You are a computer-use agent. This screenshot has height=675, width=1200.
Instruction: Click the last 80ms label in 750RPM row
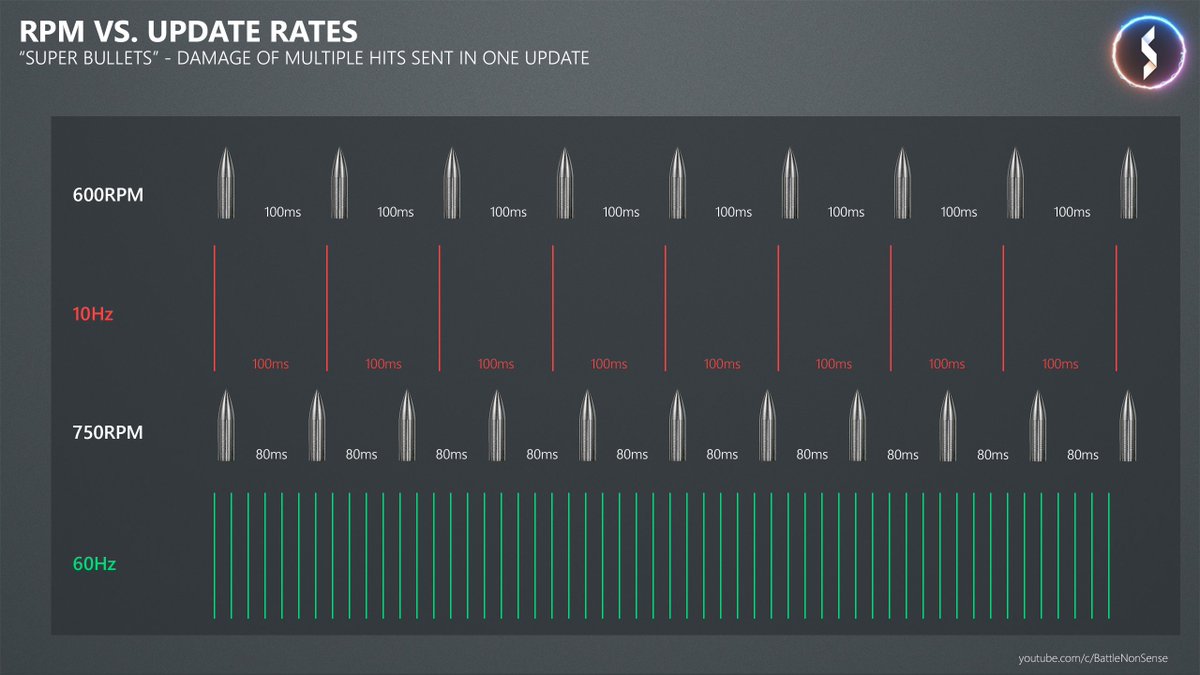[x=1083, y=454]
